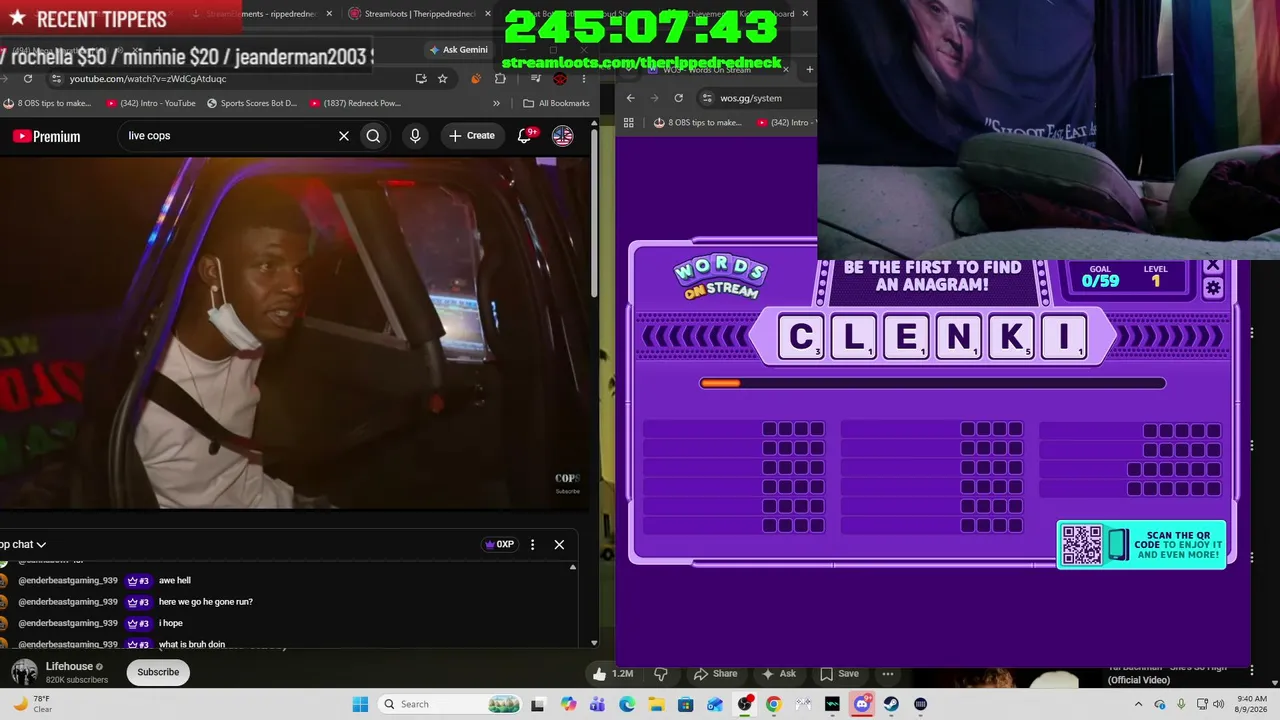Image resolution: width=1280 pixels, height=720 pixels.
Task: Click the Ask button below the video
Action: [779, 674]
